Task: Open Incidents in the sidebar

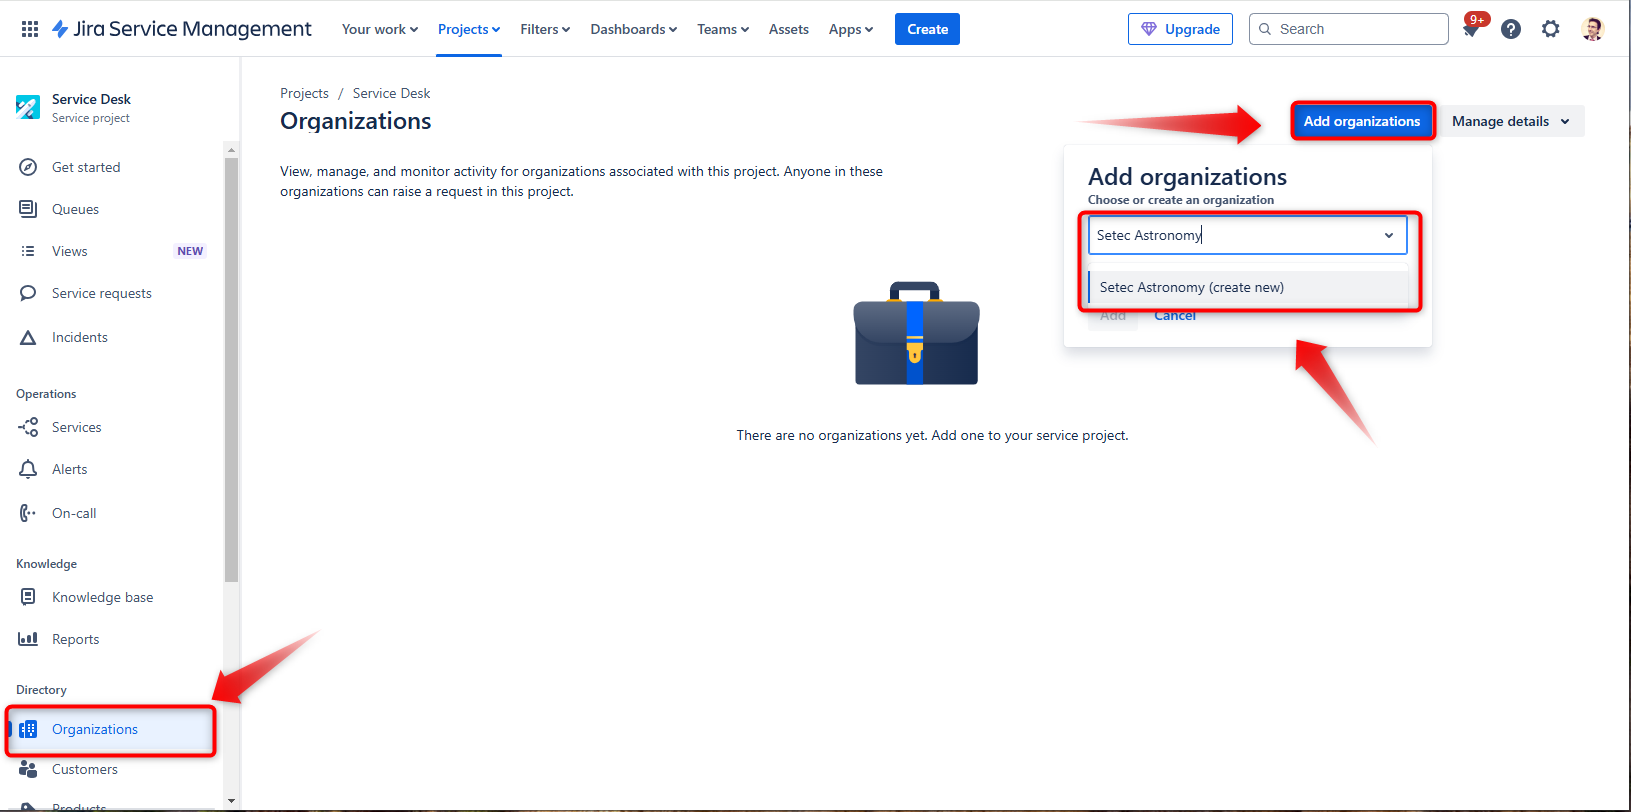Action: pyautogui.click(x=80, y=337)
